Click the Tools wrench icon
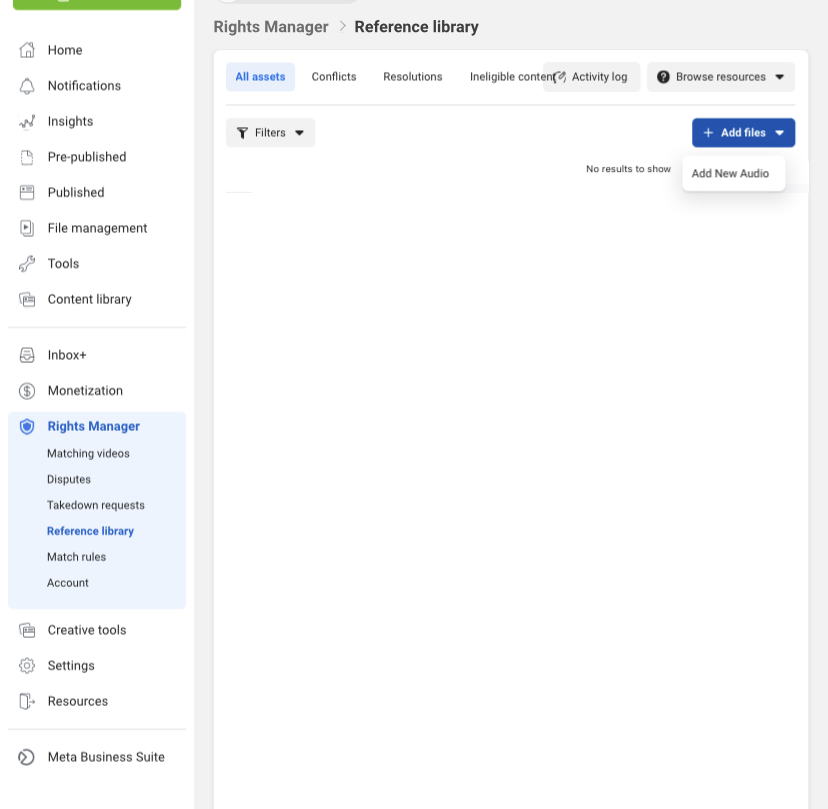Screen dimensions: 828x809 coord(27,264)
